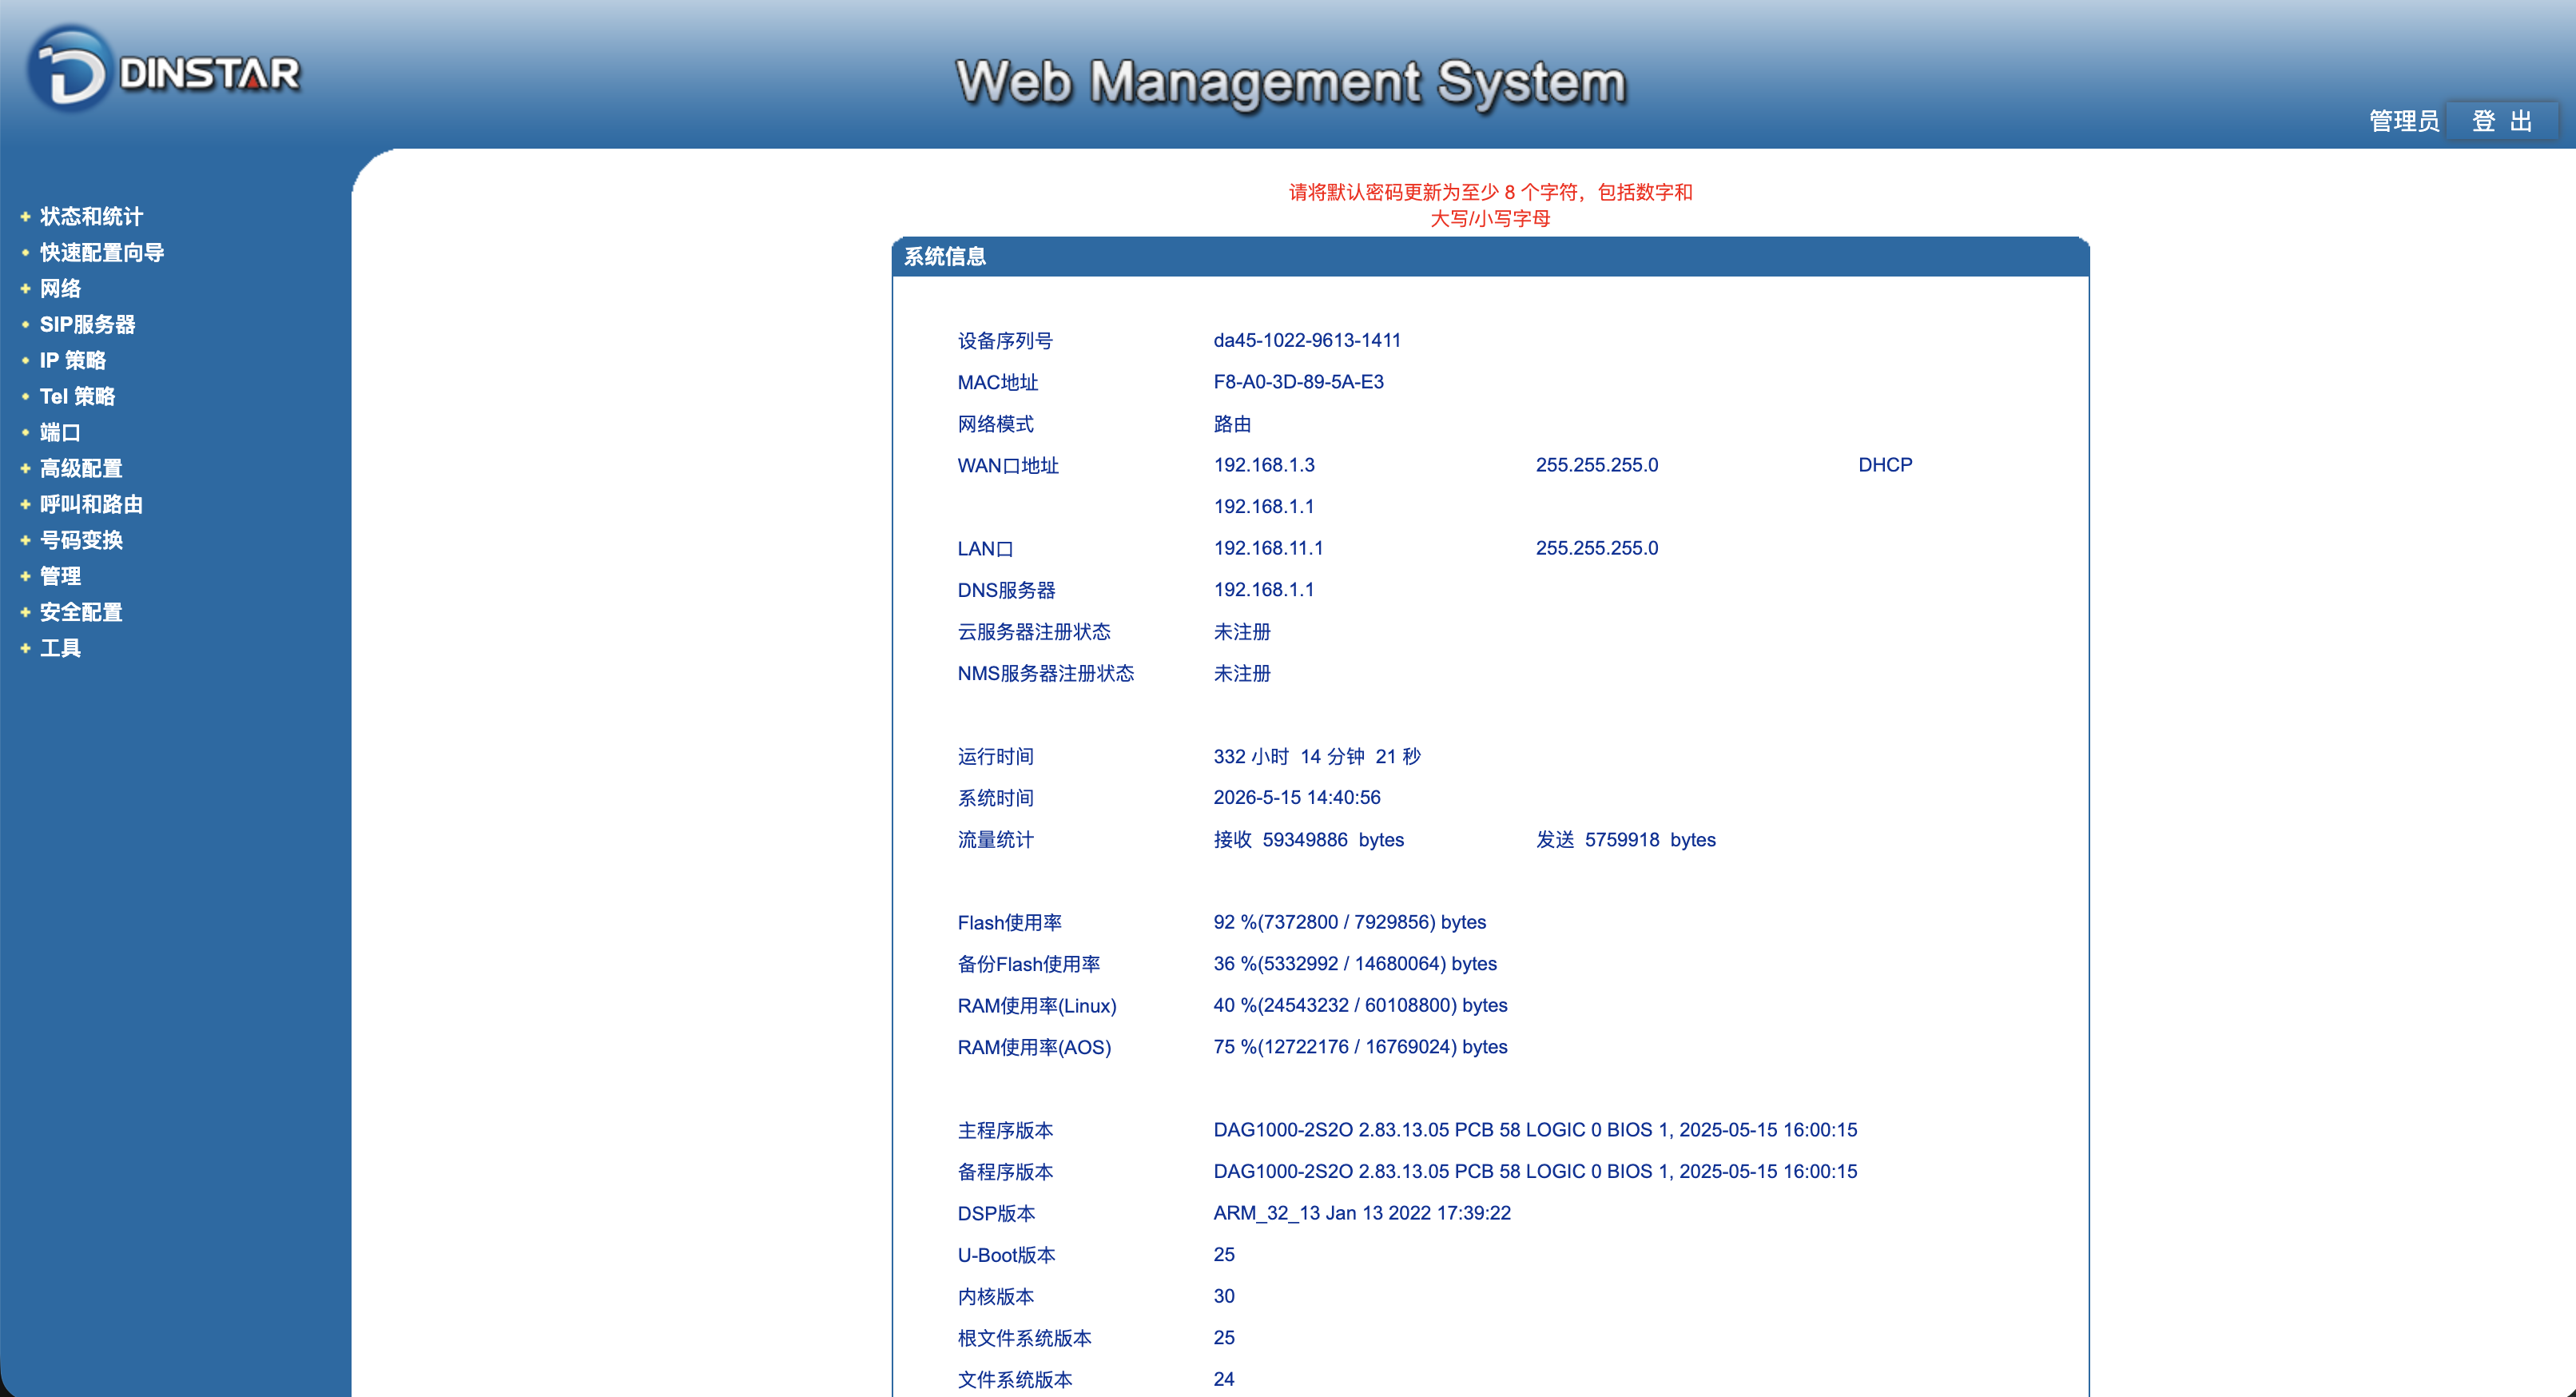Click the 系统信息 panel header
Viewport: 2576px width, 1397px height.
(1490, 257)
